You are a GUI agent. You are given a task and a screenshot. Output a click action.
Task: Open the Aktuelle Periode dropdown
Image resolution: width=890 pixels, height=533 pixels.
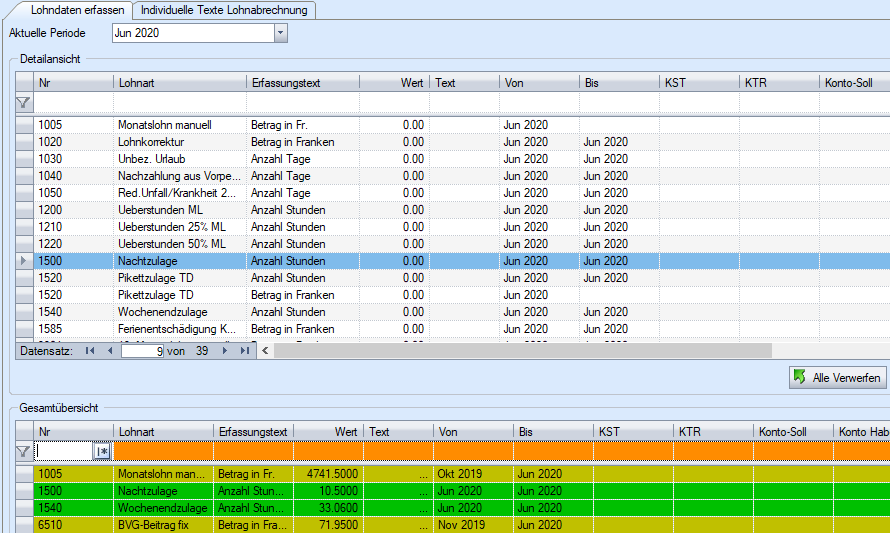click(280, 34)
